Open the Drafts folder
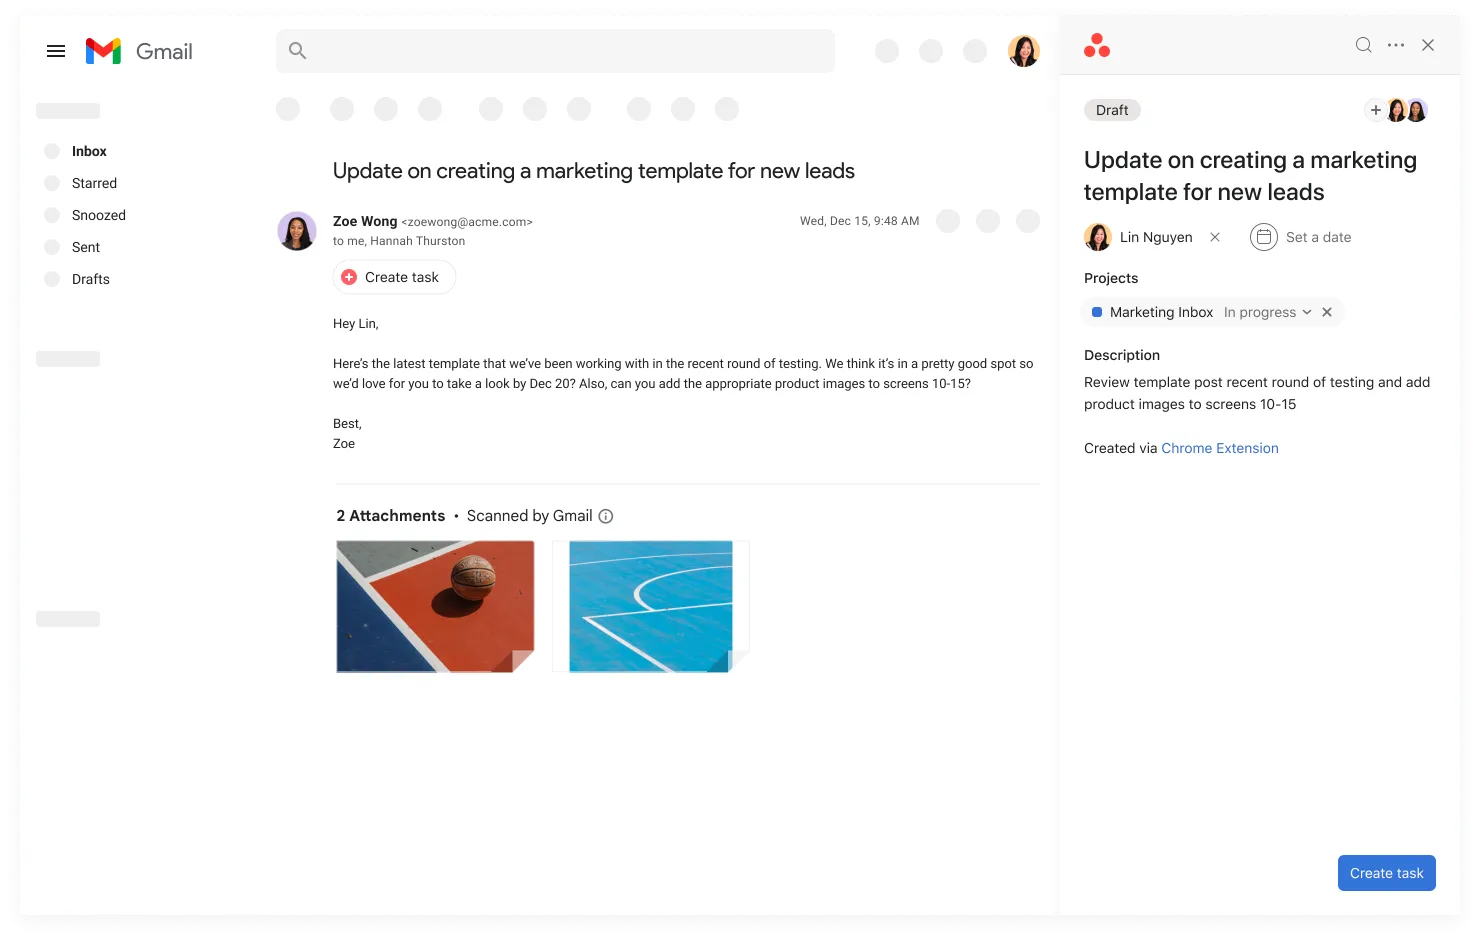Viewport: 1480px width, 940px height. 90,279
